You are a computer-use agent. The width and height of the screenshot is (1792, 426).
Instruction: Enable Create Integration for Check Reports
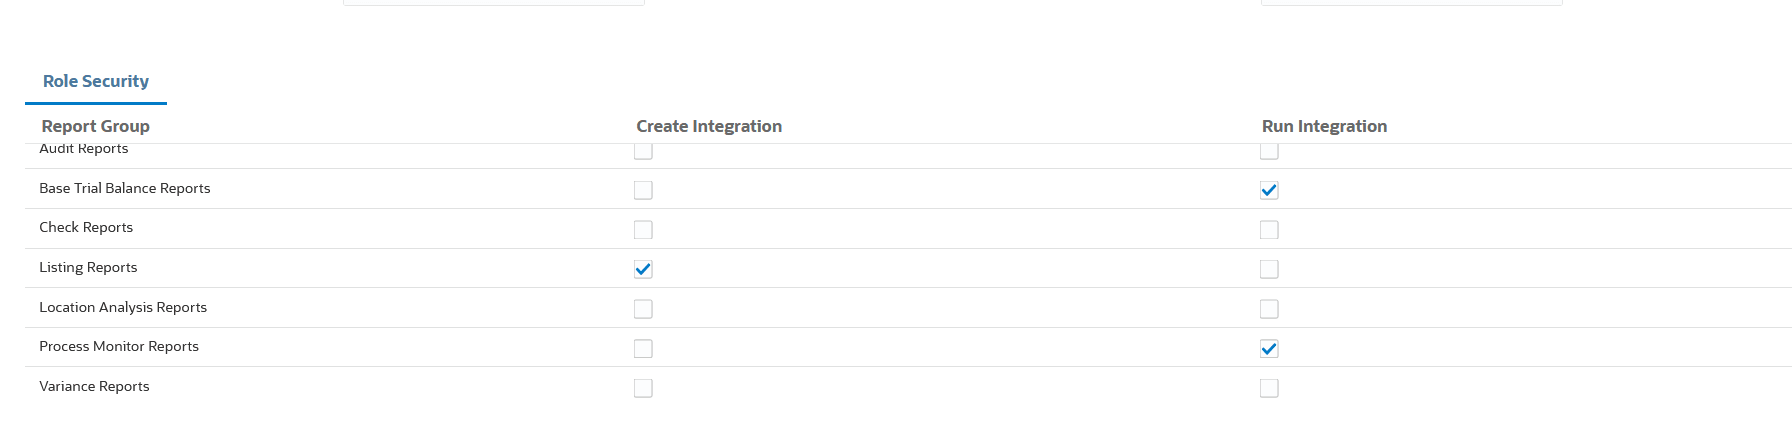[x=643, y=230]
